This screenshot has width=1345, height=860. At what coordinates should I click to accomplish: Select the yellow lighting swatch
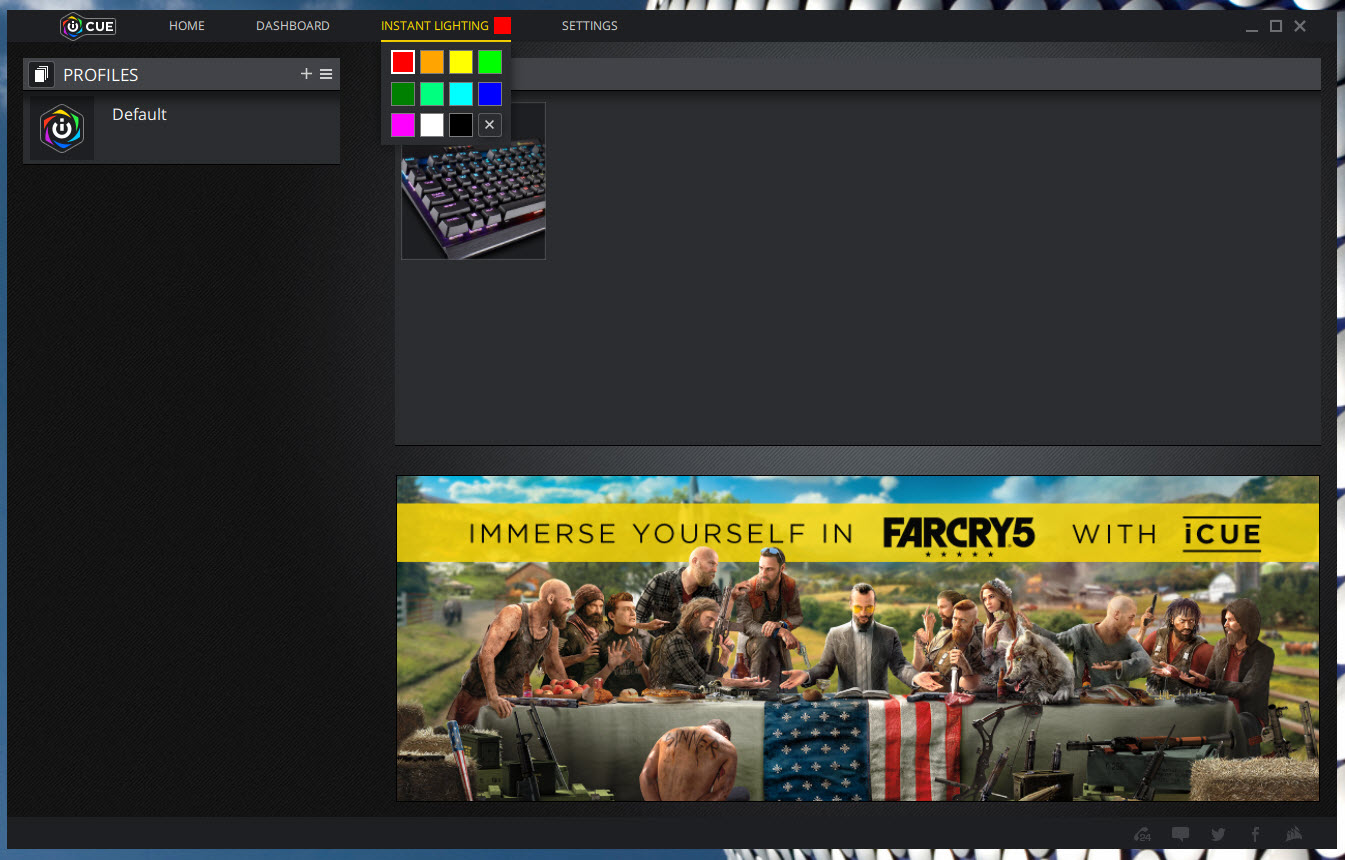461,62
